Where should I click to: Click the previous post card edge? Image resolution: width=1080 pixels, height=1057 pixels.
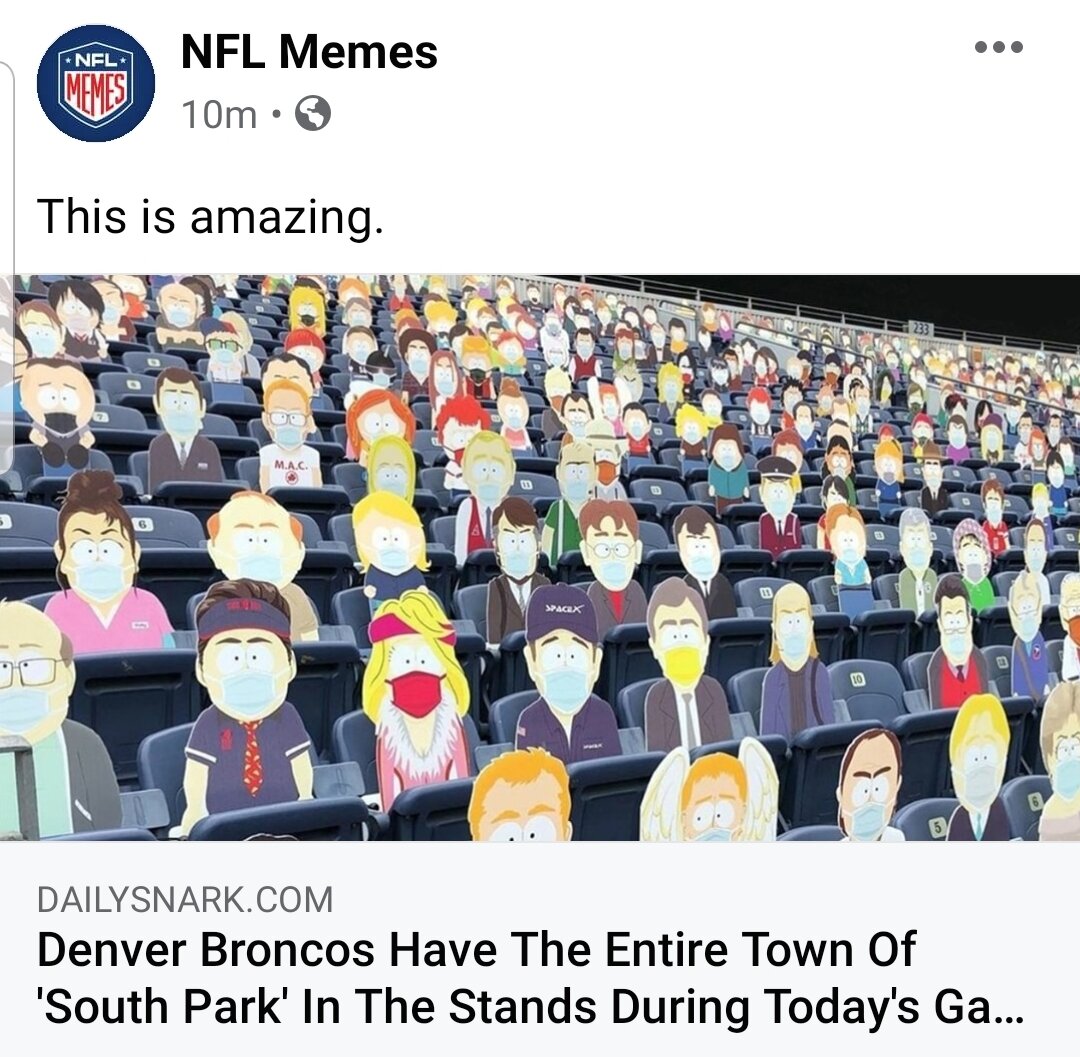point(7,269)
